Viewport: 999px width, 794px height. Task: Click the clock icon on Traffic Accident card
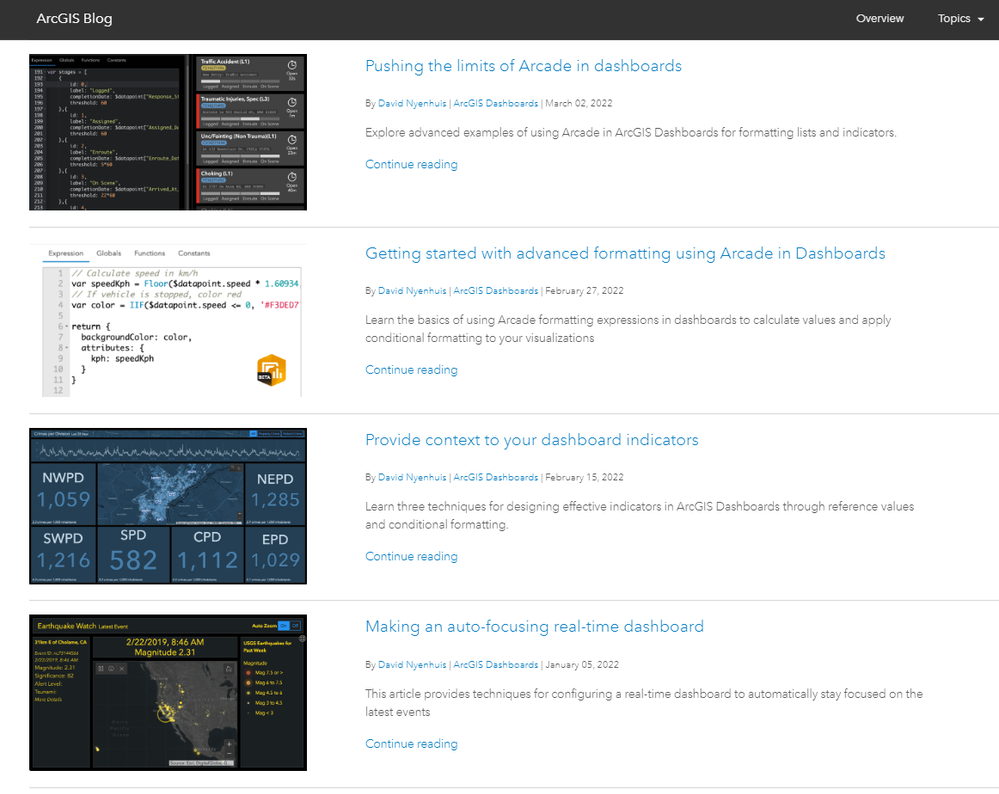(x=292, y=65)
